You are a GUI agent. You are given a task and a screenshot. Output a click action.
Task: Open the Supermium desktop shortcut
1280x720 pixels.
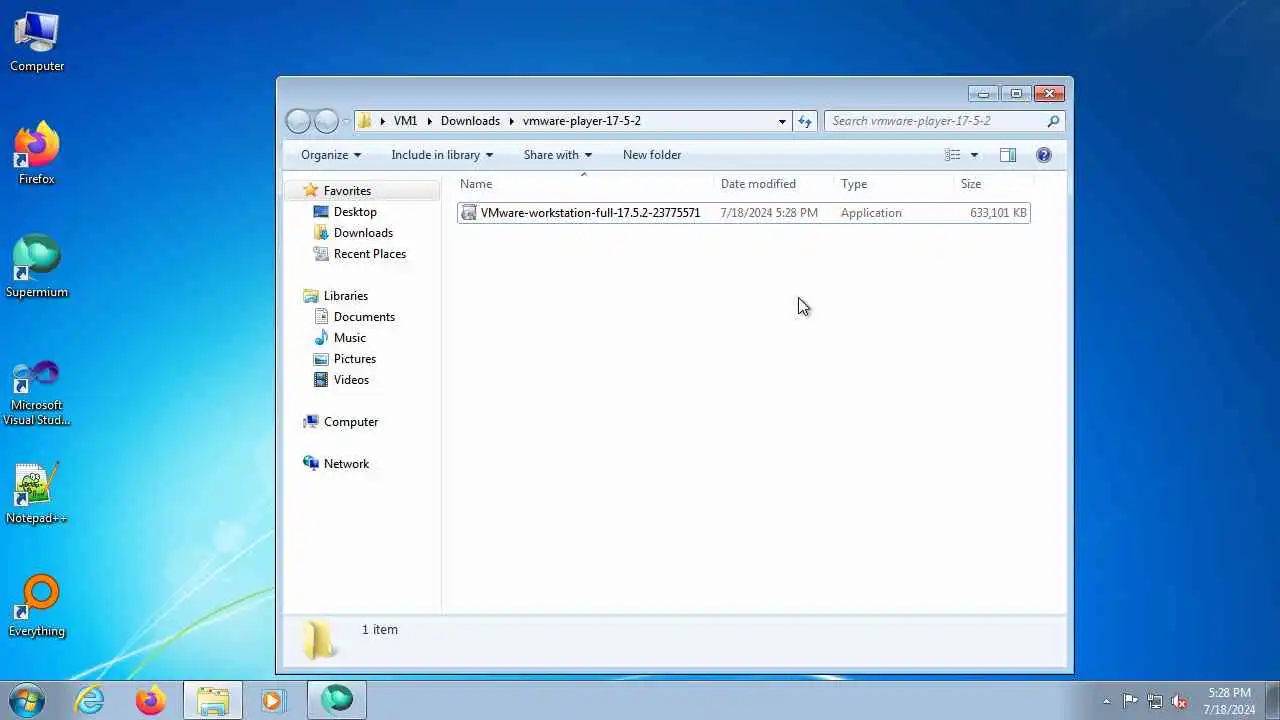37,267
